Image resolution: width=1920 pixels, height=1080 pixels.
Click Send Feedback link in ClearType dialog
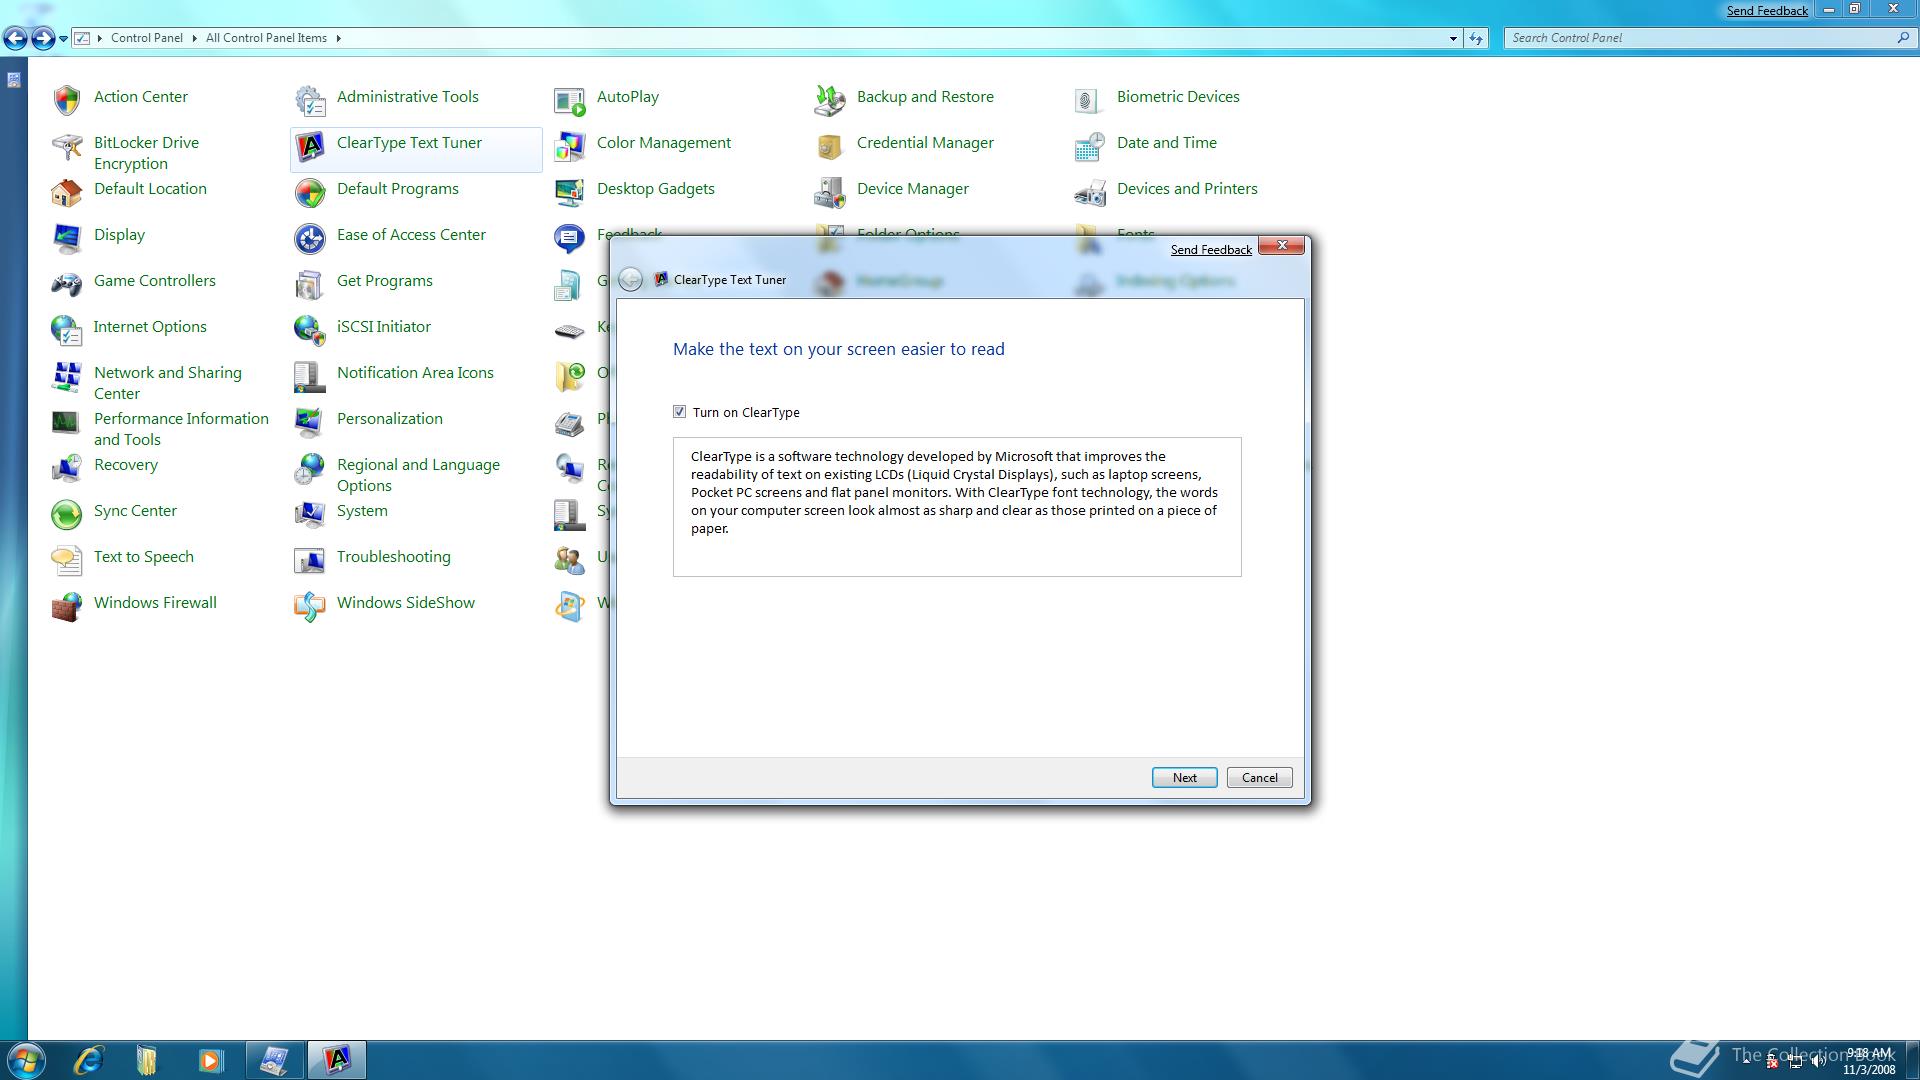tap(1211, 250)
